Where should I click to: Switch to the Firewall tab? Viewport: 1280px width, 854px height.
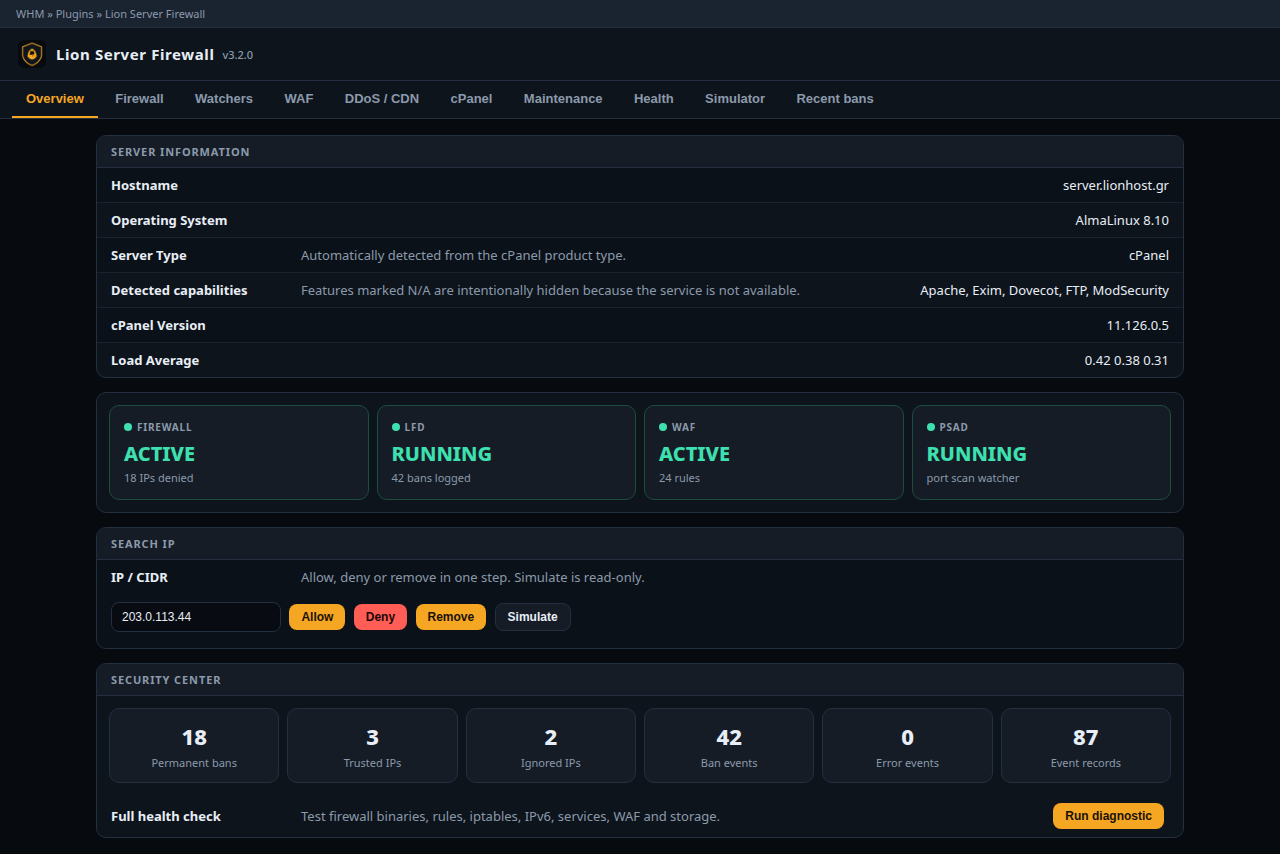tap(139, 99)
